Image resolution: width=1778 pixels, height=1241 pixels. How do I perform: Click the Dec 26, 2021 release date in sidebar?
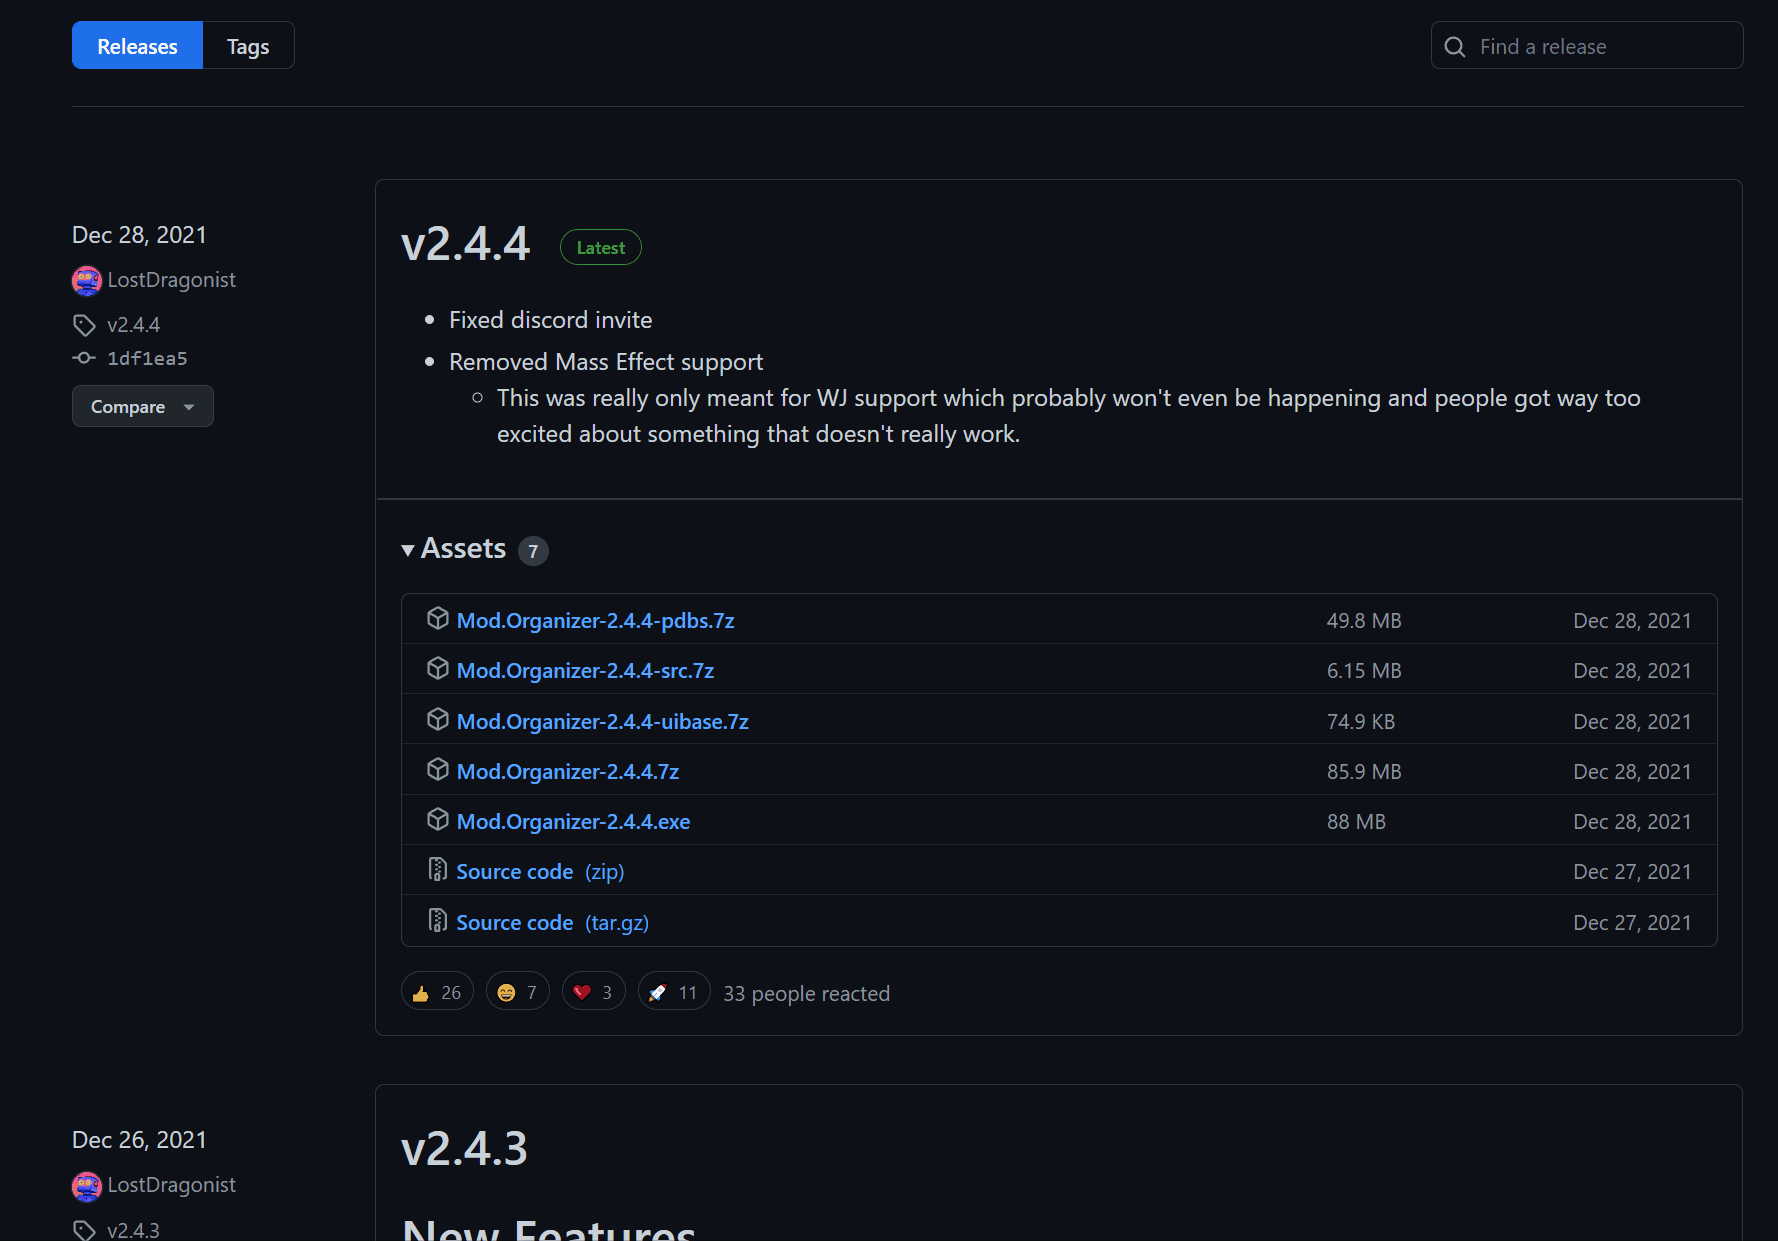139,1140
